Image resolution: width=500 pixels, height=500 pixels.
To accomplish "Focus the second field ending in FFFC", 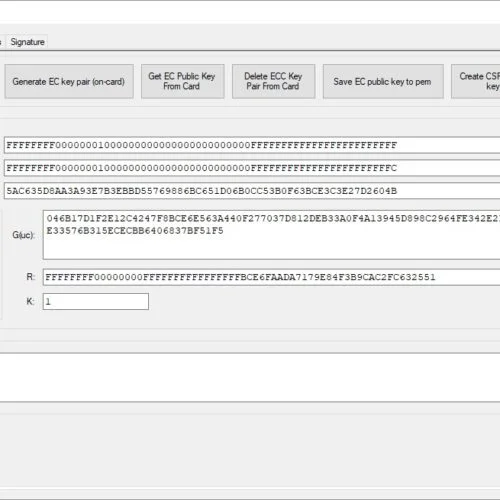I will (252, 168).
